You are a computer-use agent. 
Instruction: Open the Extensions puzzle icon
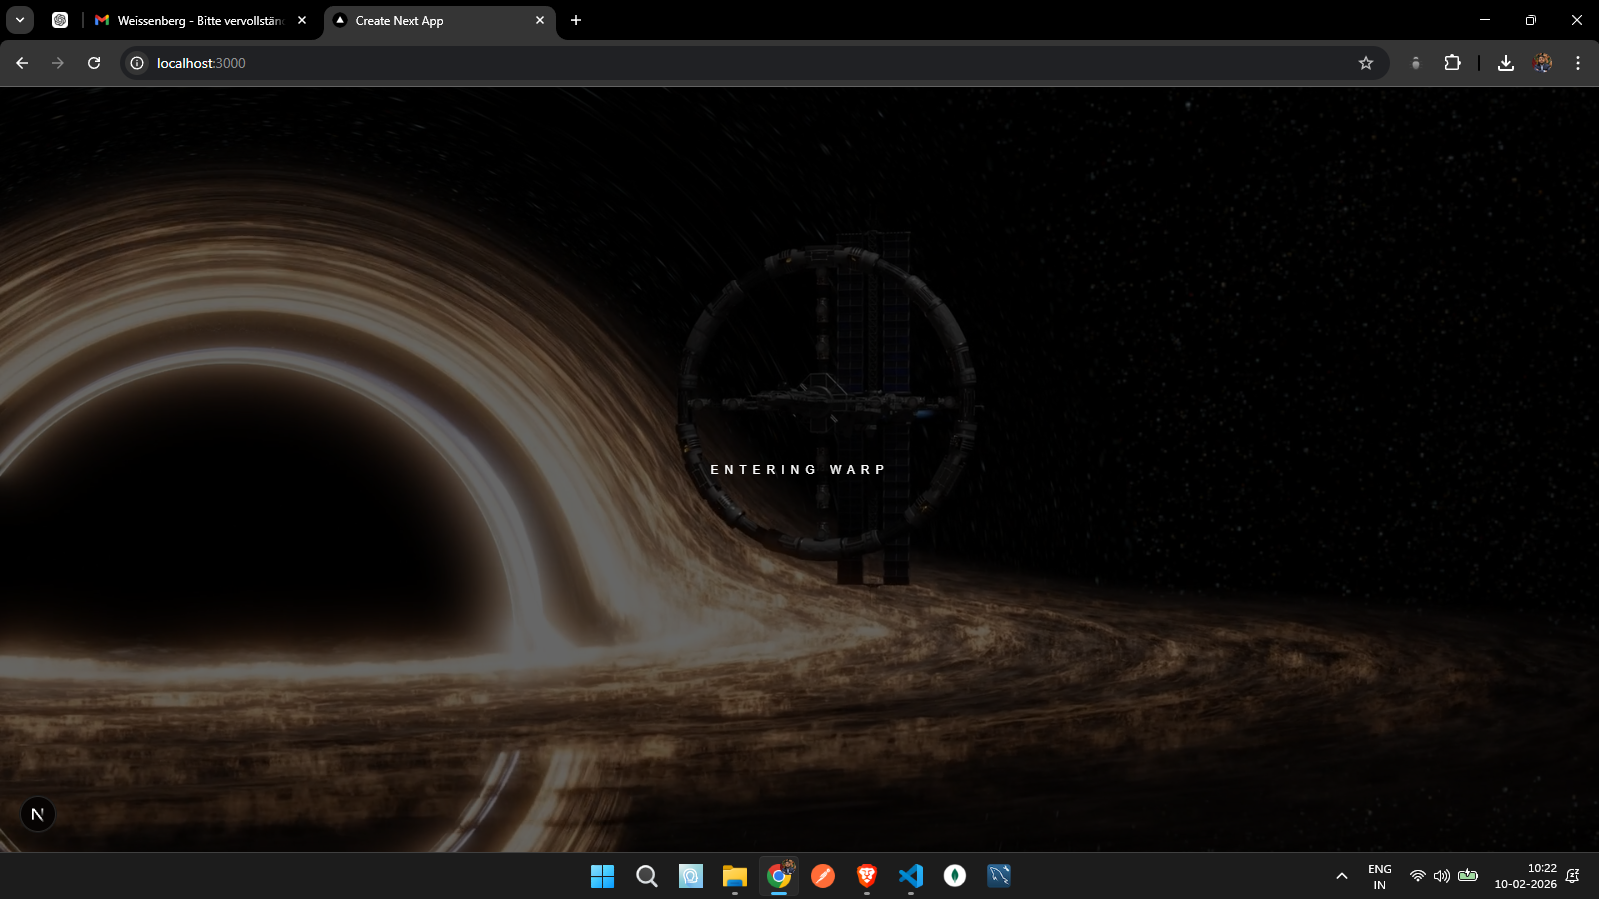(1452, 63)
